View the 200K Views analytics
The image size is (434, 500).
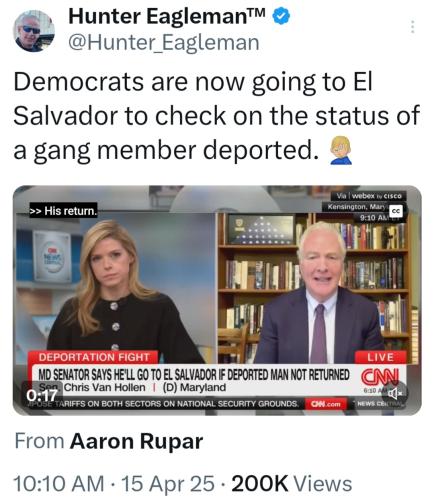click(x=292, y=484)
